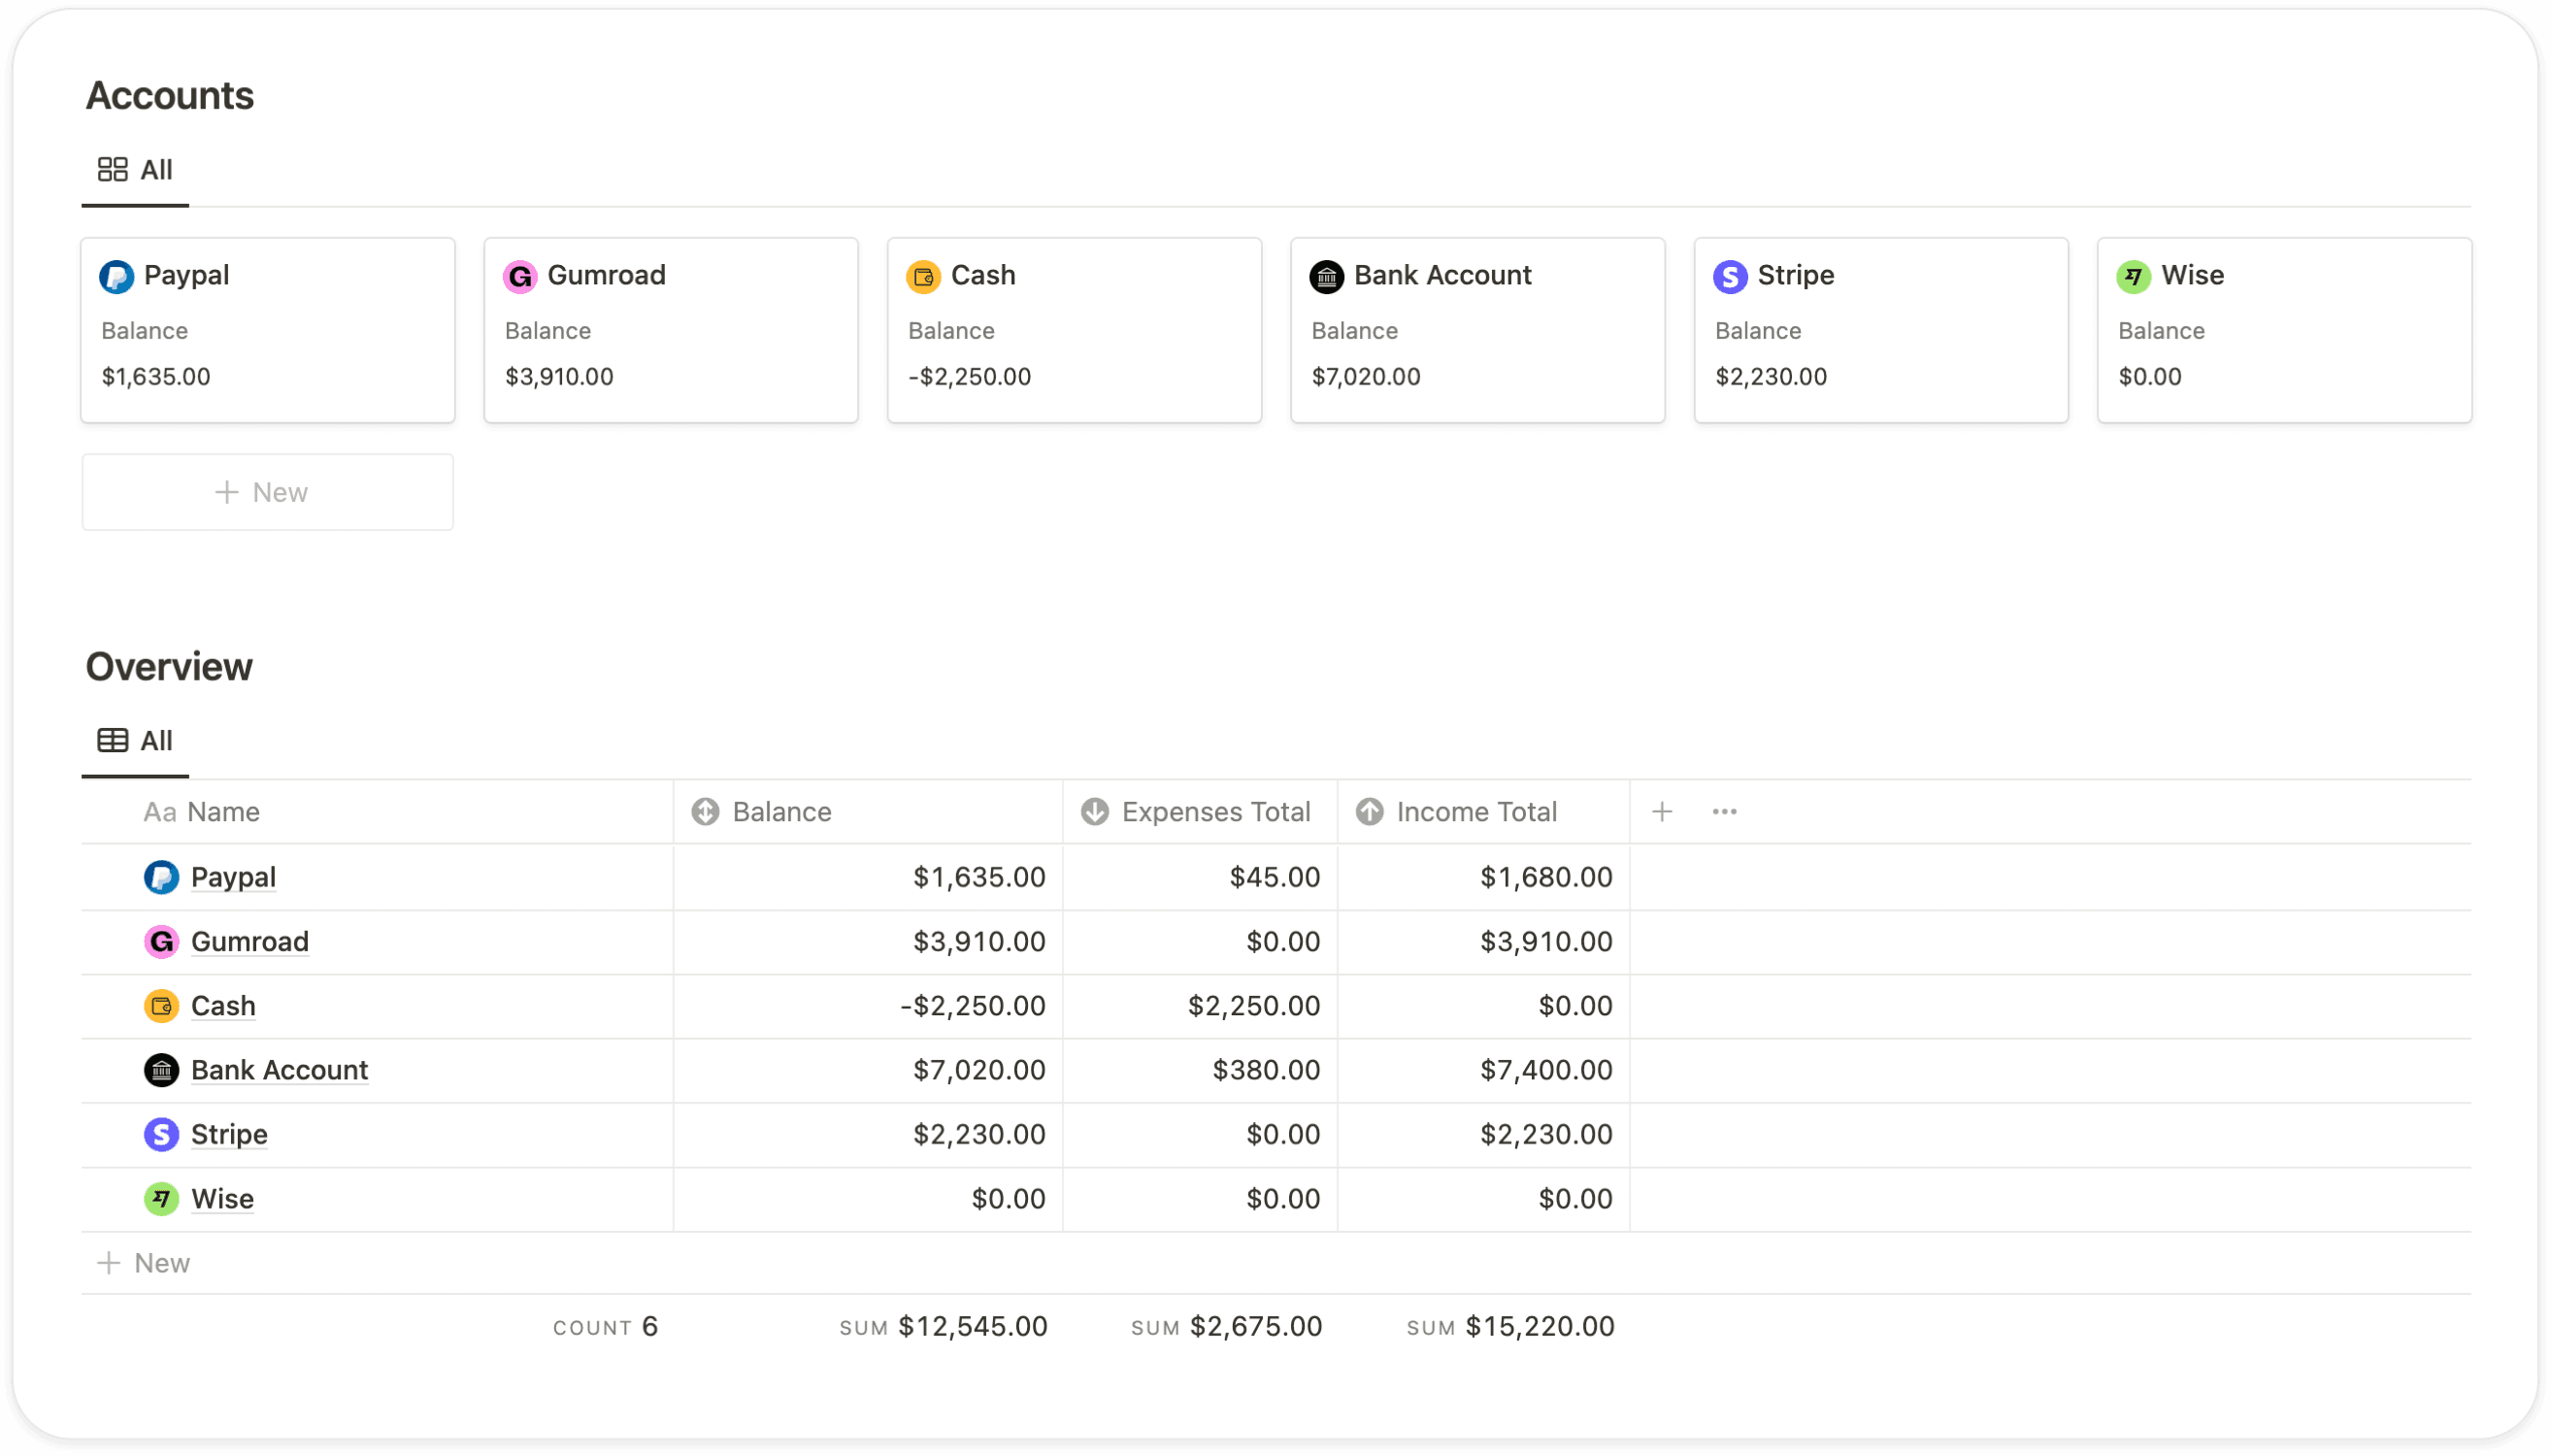Image resolution: width=2551 pixels, height=1456 pixels.
Task: Click the Stripe icon in overview table
Action: 161,1134
